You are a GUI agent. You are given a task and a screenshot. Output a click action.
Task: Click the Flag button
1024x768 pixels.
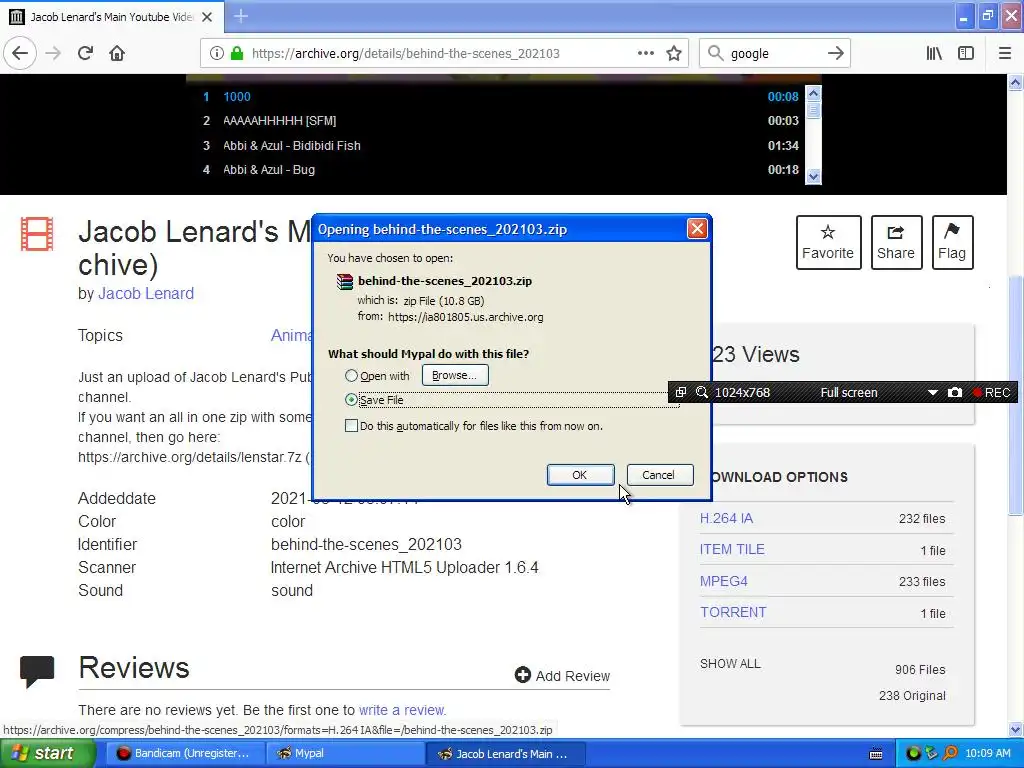point(952,242)
